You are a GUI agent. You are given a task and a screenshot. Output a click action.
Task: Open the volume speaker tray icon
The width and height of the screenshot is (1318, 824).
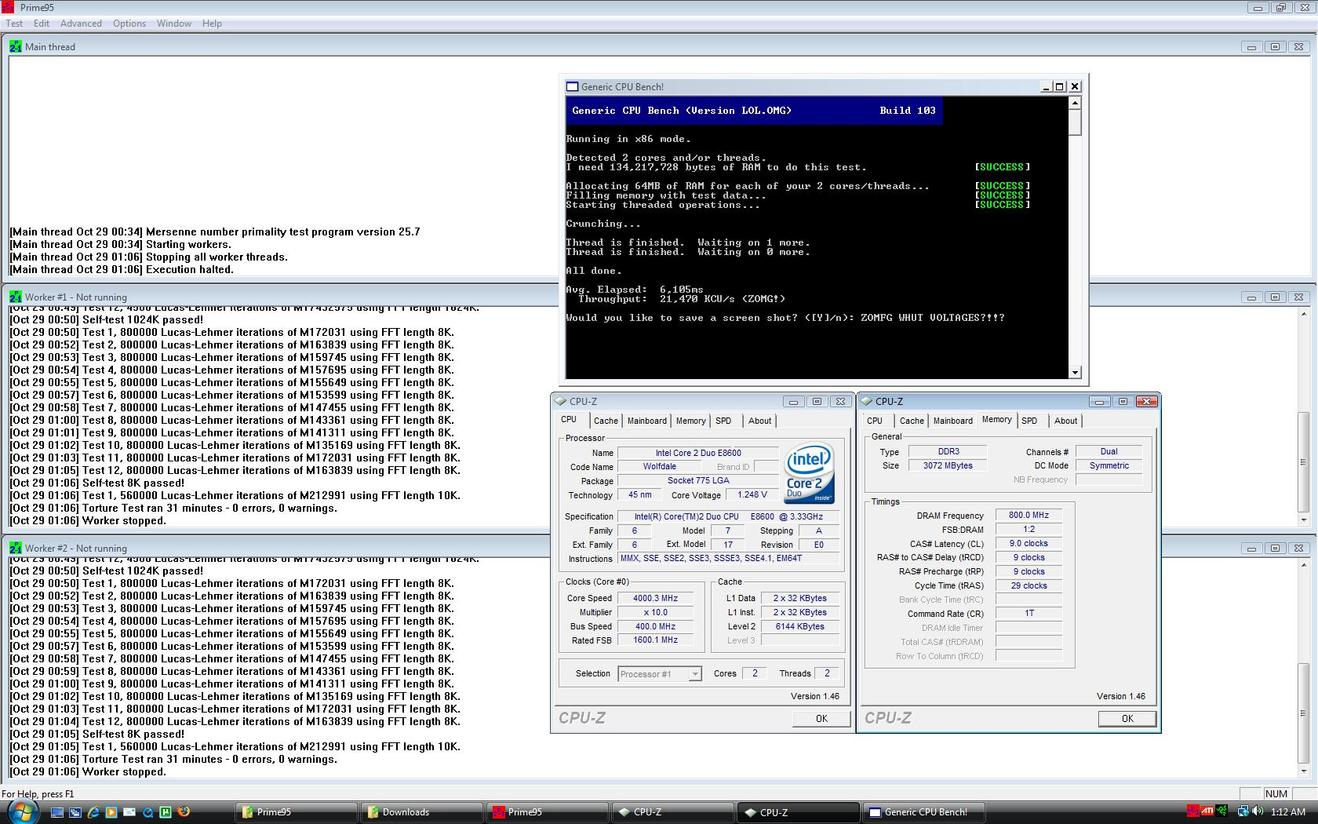coord(1258,811)
